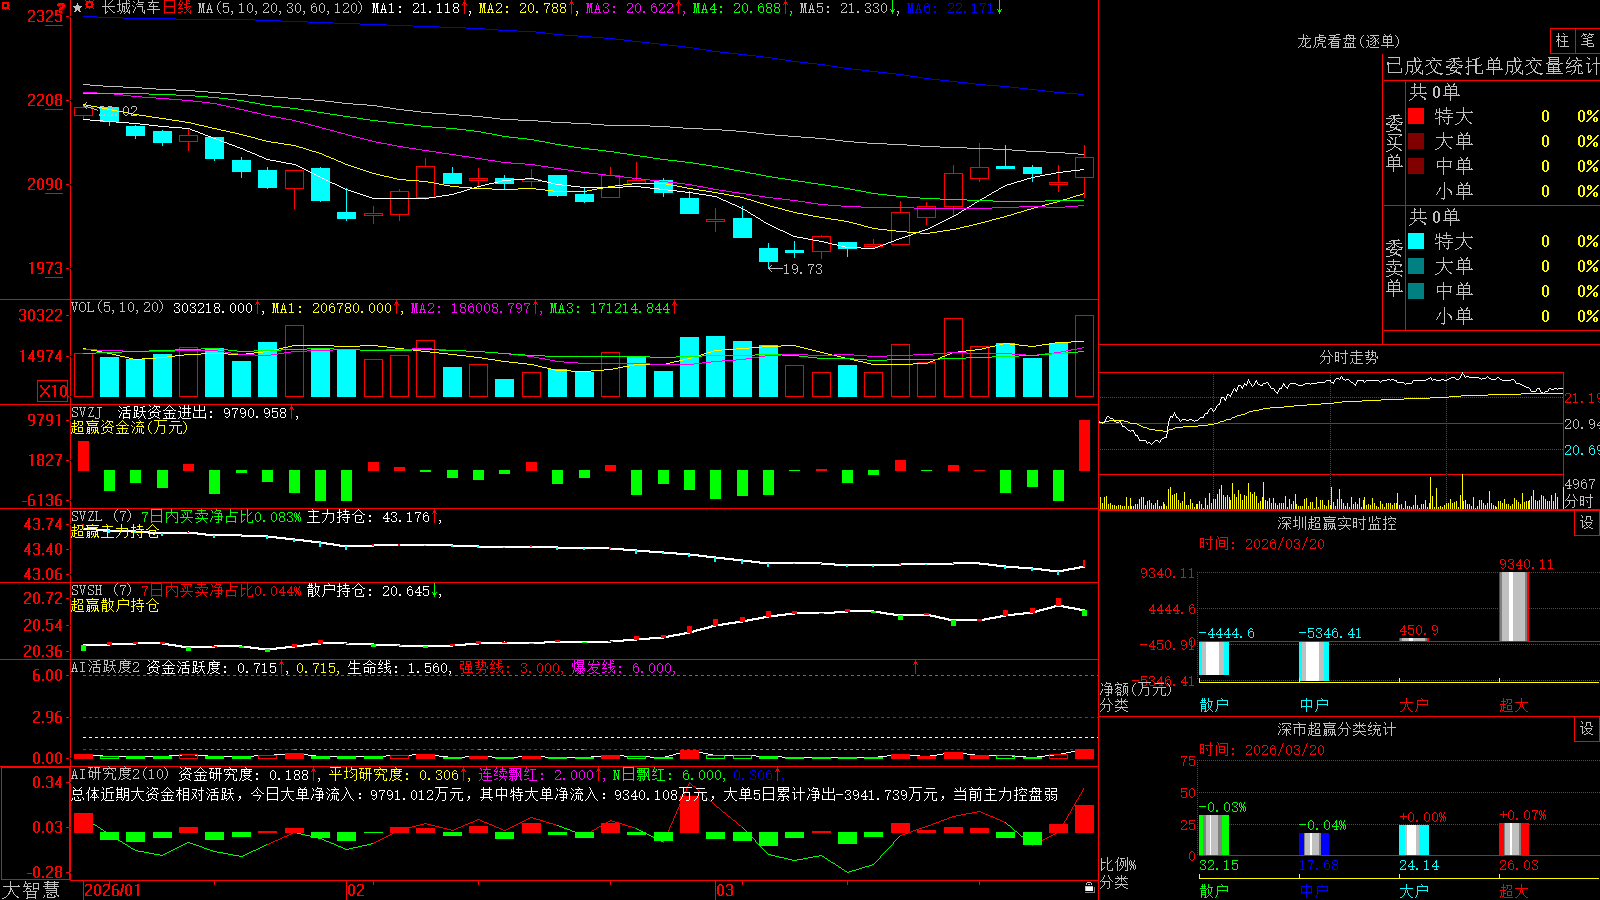Click the 2026/01 date marker
Image resolution: width=1600 pixels, height=900 pixels.
(x=113, y=890)
